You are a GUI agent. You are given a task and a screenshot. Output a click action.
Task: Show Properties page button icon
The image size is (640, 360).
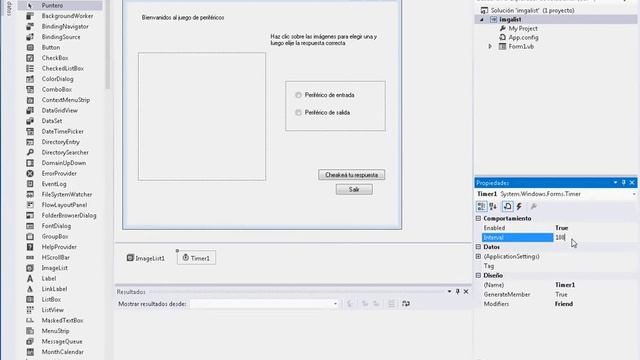click(x=507, y=207)
